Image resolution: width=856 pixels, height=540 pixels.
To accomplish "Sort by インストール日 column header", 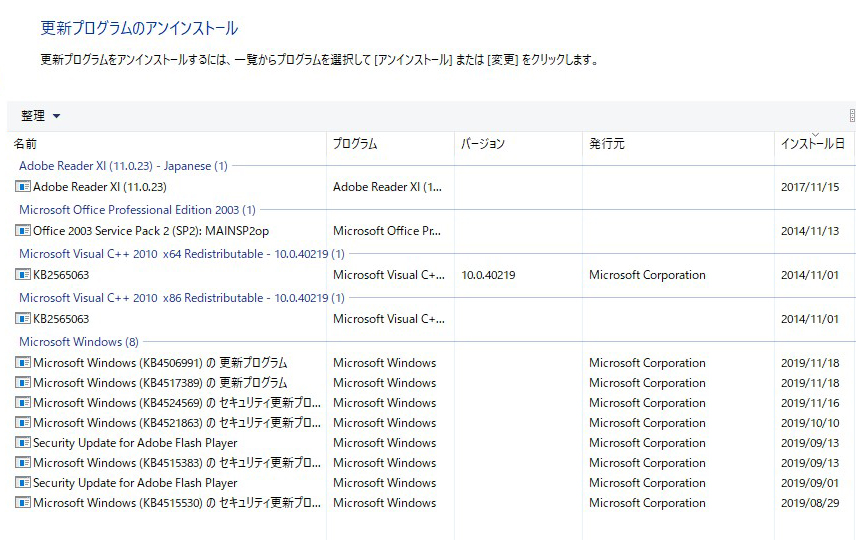I will [x=814, y=144].
